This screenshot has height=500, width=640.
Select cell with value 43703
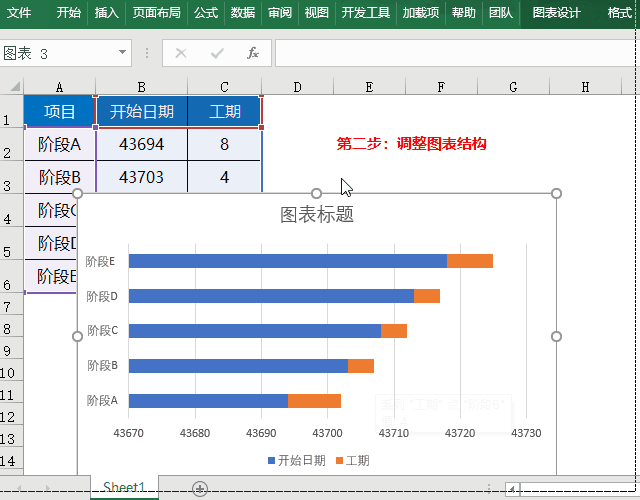coord(142,177)
